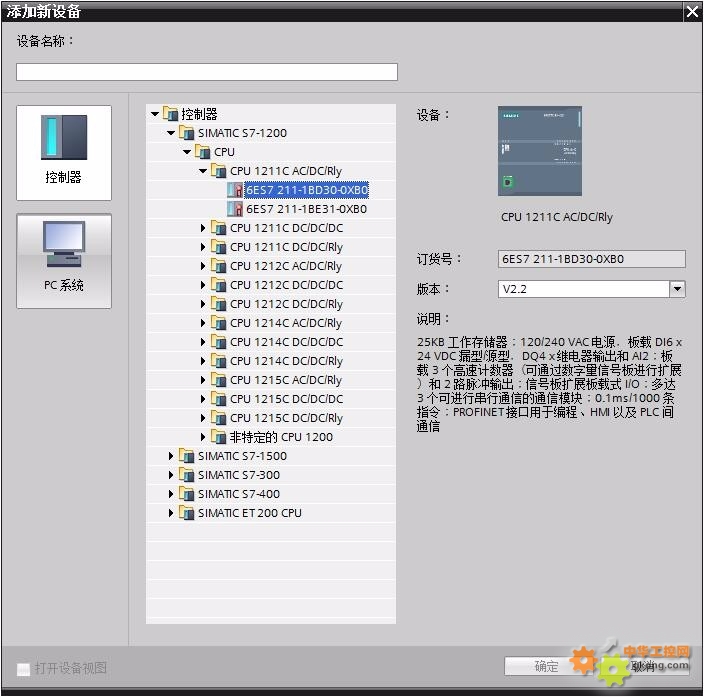Click the SIMATIC S7-1500 folder icon
The width and height of the screenshot is (704, 697).
[186, 455]
